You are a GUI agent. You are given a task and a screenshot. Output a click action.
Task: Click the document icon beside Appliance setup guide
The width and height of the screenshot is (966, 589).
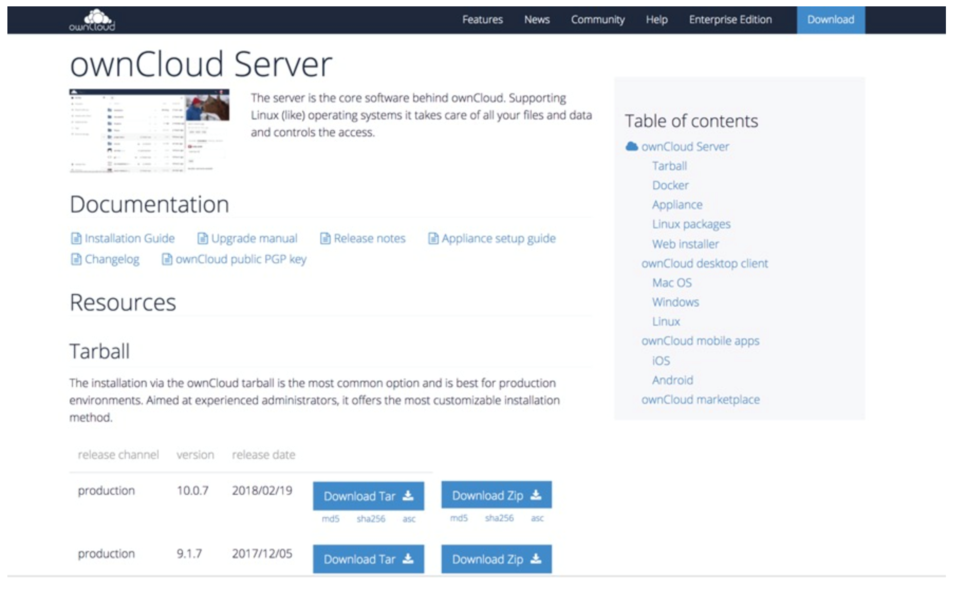(433, 238)
